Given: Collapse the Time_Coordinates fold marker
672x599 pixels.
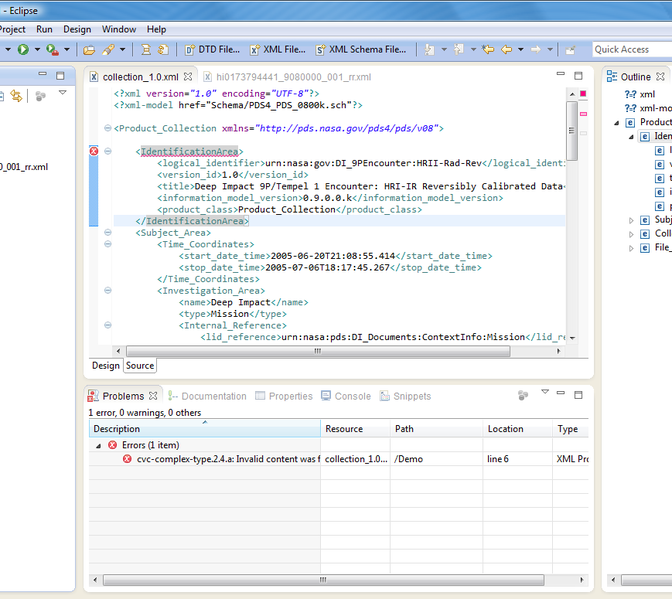Looking at the screenshot, I should [108, 244].
